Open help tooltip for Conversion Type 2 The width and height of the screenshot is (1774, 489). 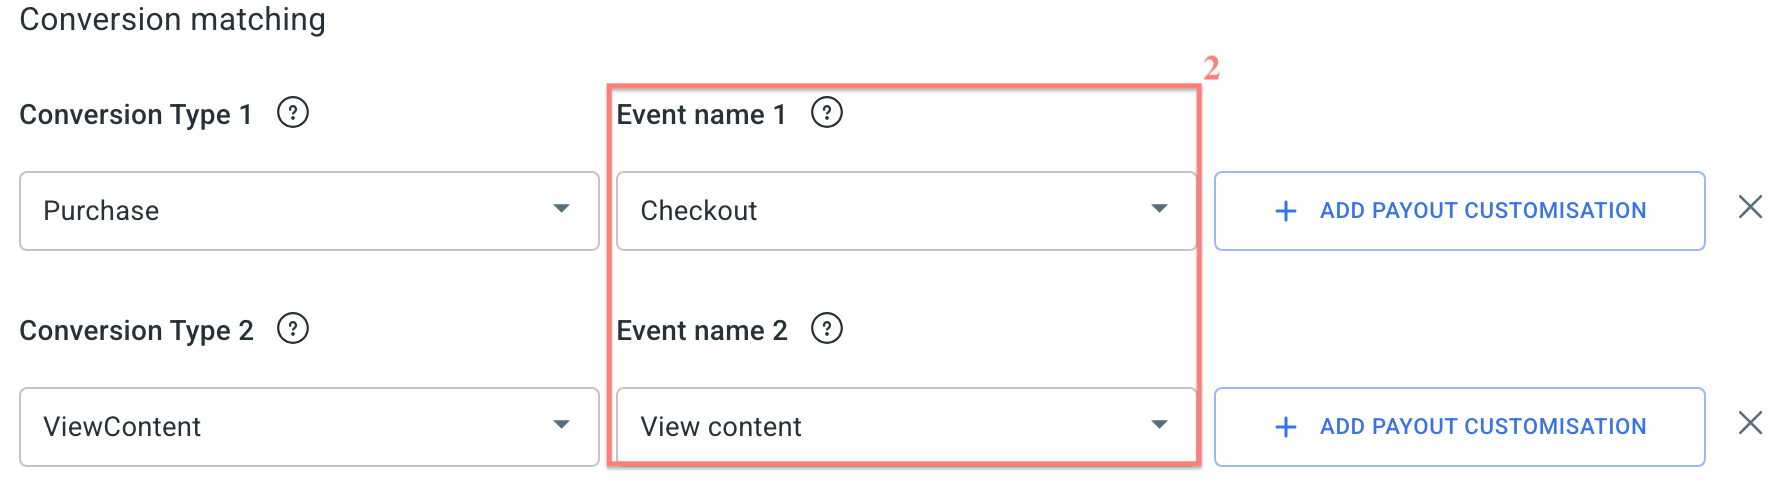pos(292,329)
